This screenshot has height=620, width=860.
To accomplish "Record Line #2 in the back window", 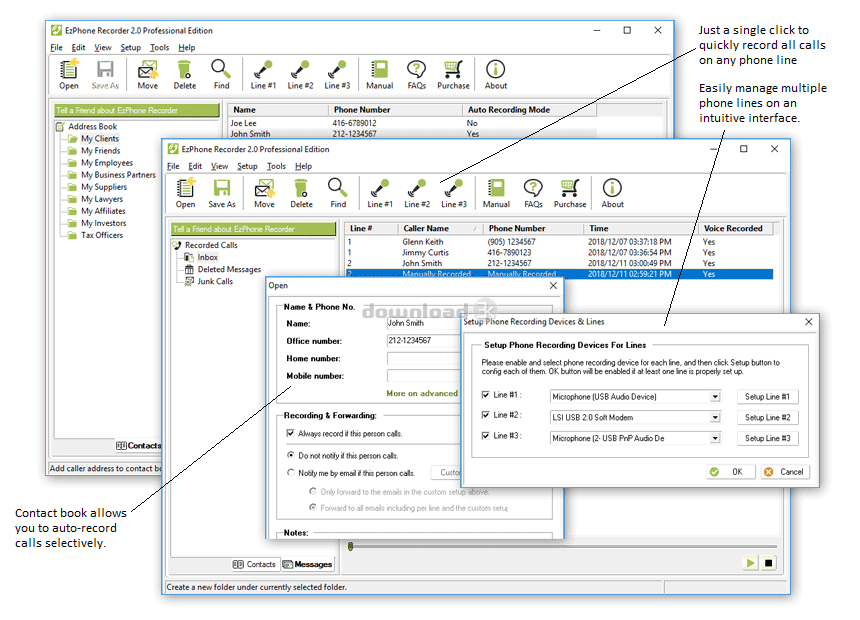I will pyautogui.click(x=300, y=75).
